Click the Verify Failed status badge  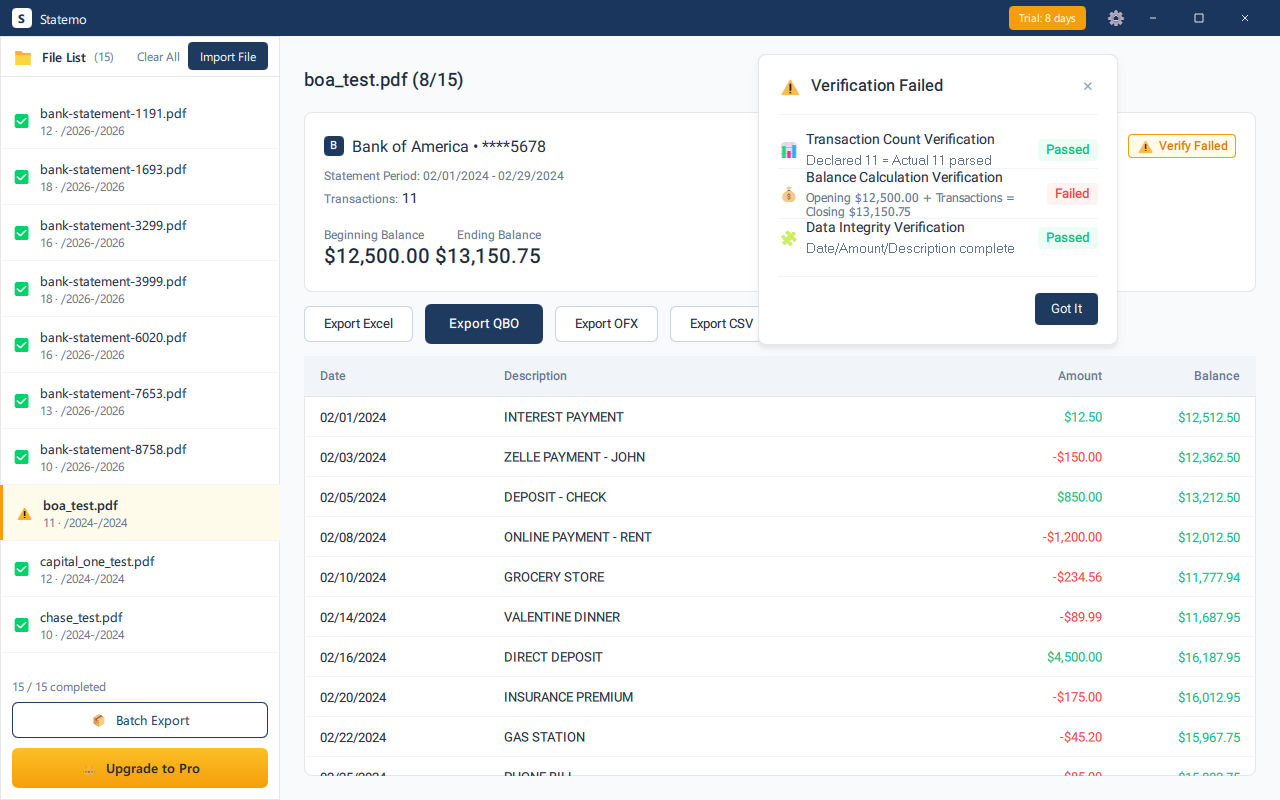[1182, 146]
